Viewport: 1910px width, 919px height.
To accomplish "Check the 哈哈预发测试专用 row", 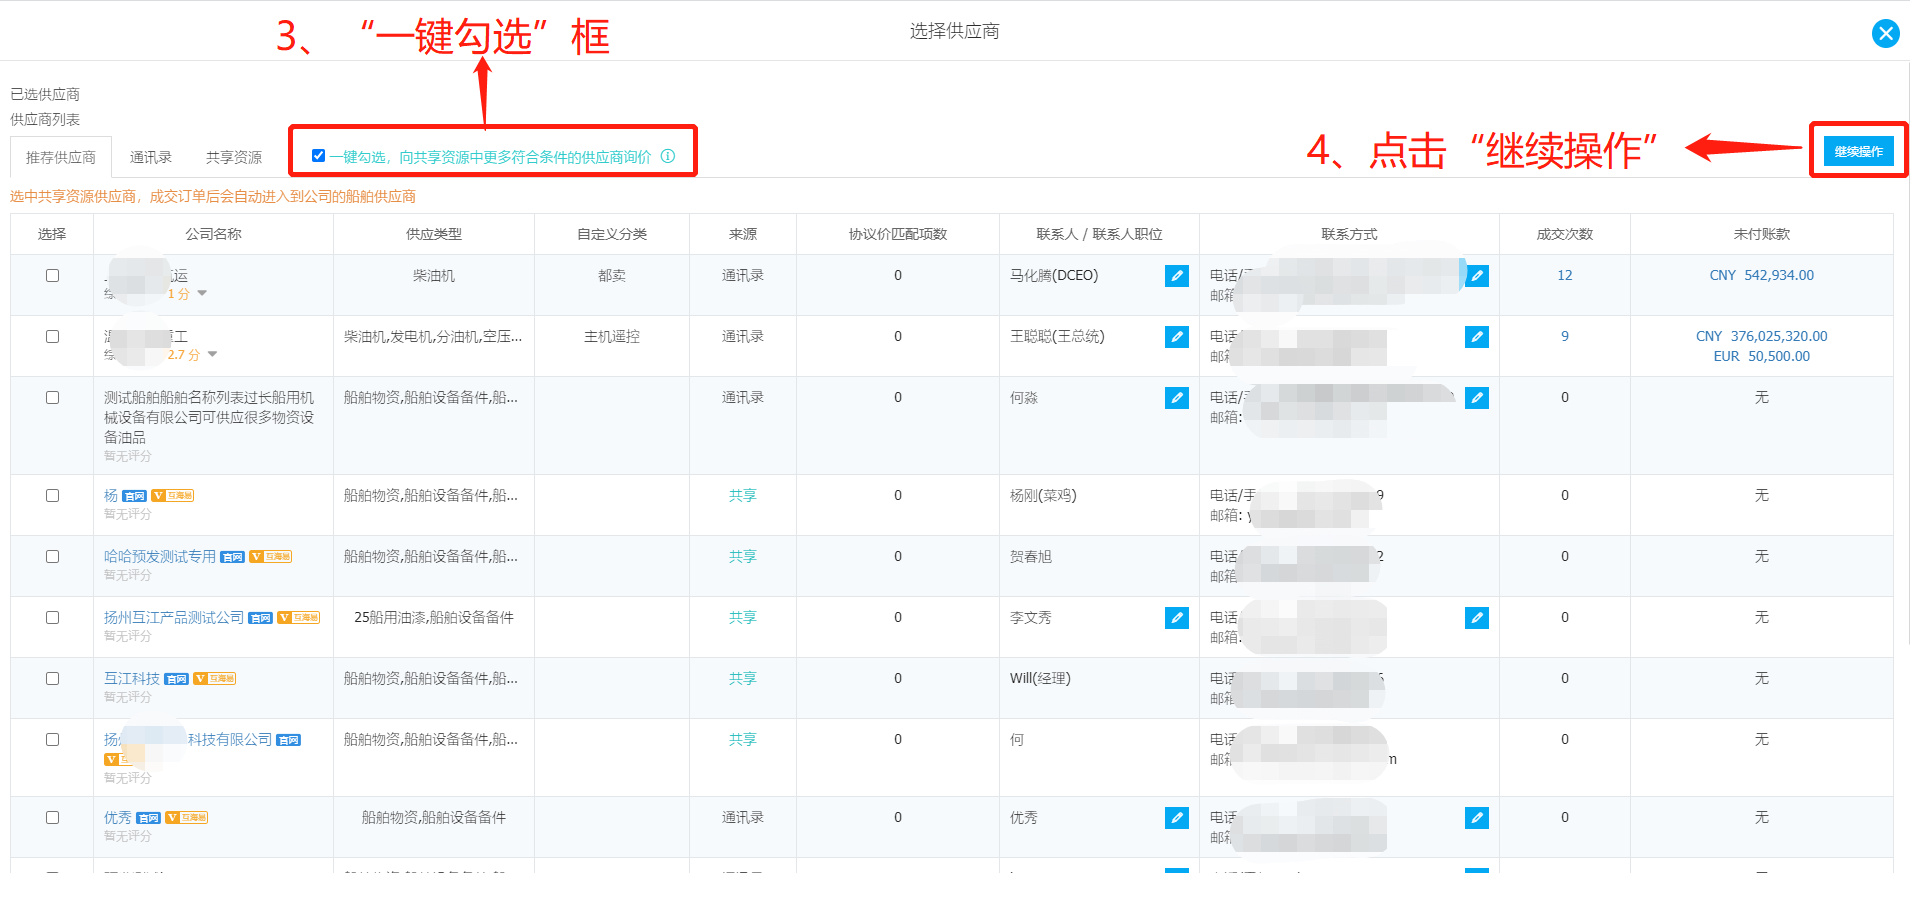I will pos(52,557).
